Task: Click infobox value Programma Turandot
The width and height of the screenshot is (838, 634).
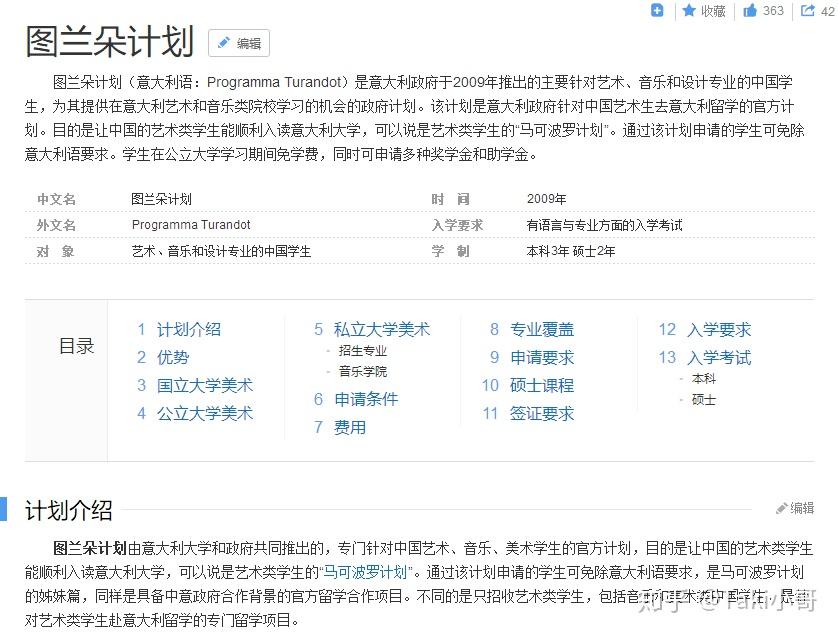Action: [x=191, y=225]
